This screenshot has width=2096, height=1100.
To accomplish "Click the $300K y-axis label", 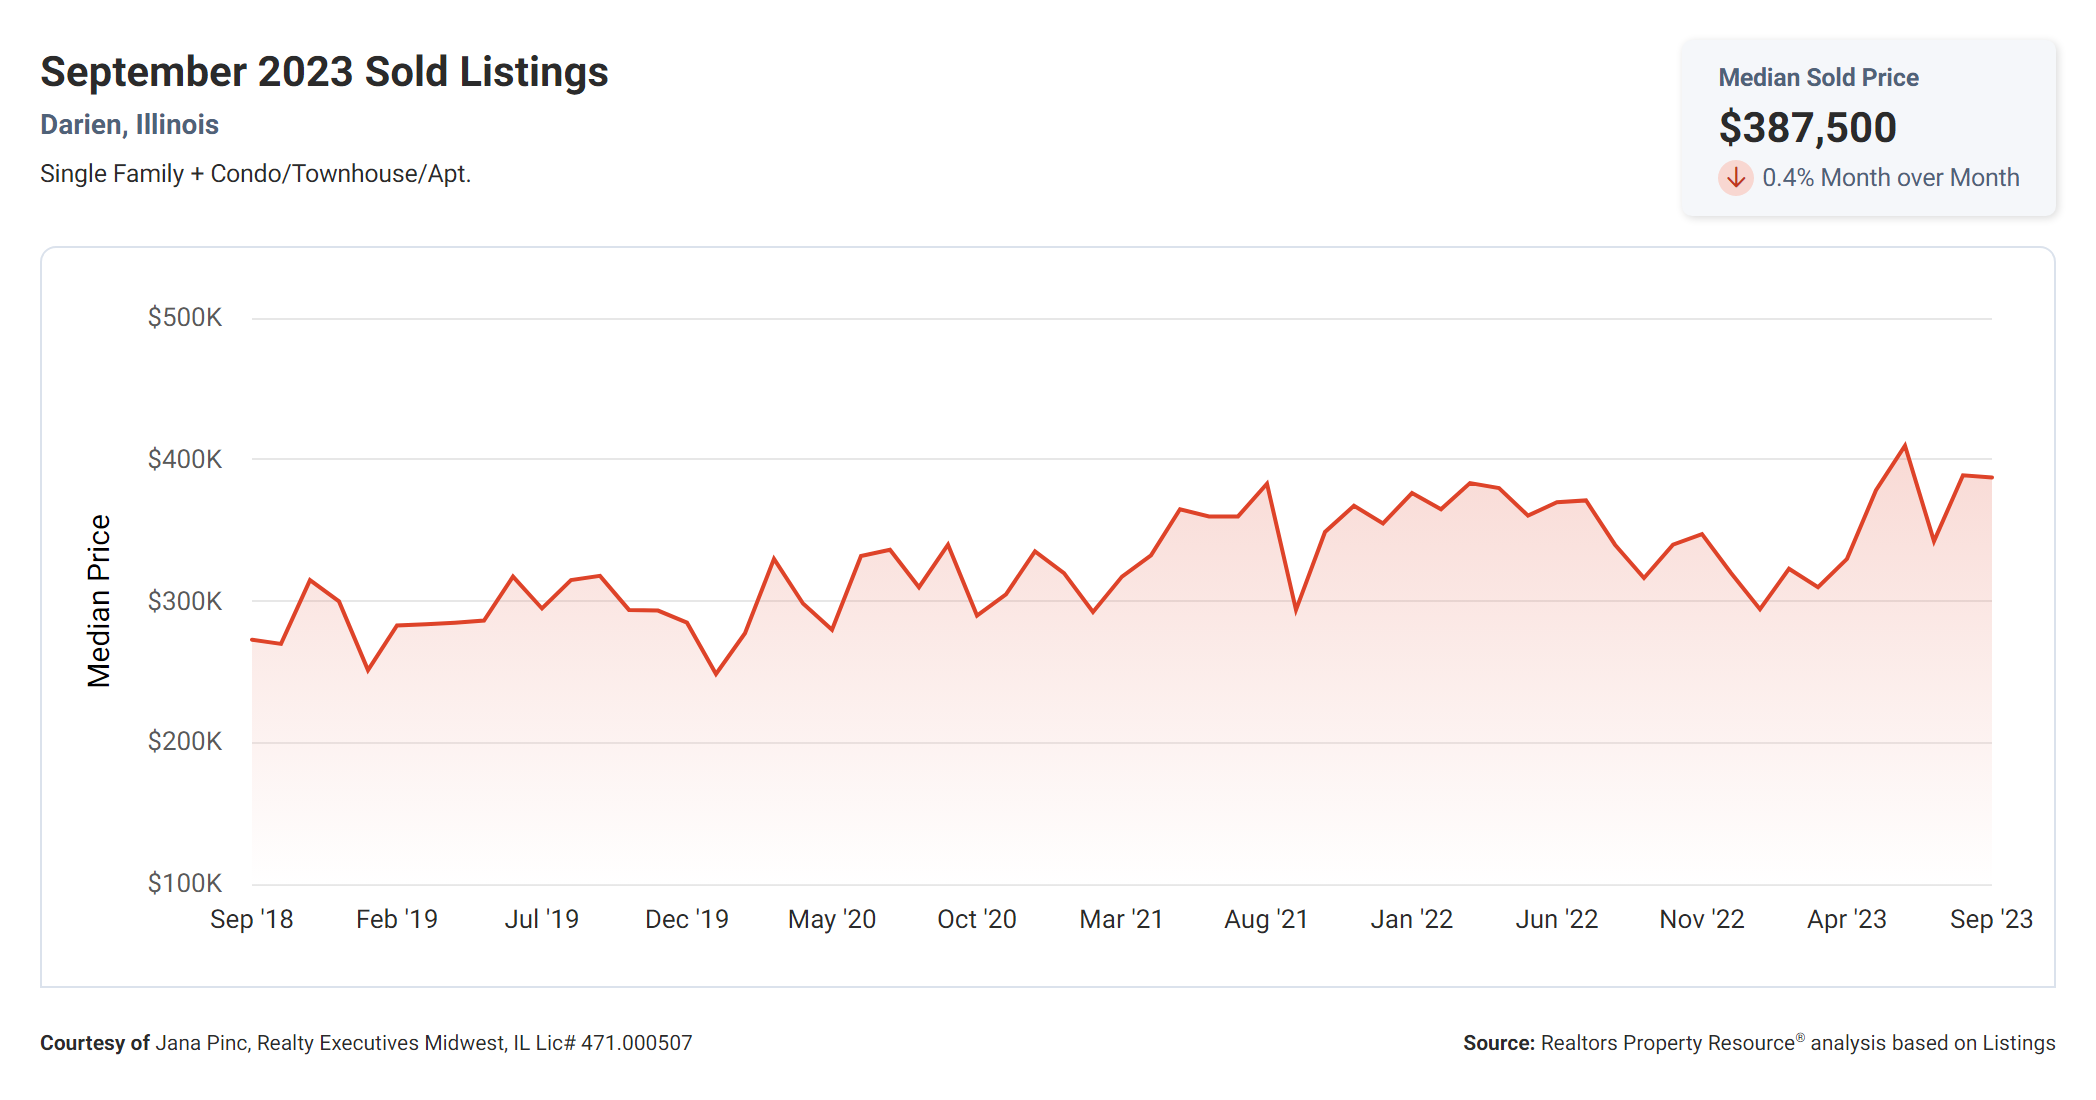I will point(185,602).
